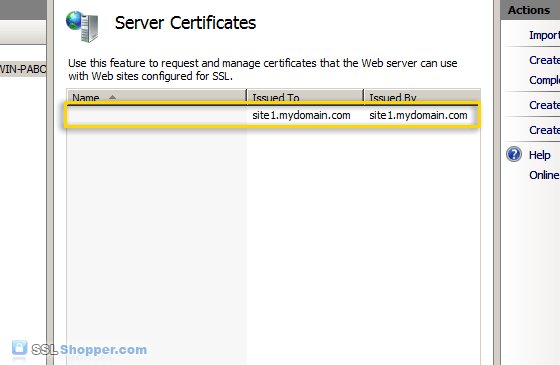Open the Online help link
This screenshot has width=560, height=365.
click(544, 175)
